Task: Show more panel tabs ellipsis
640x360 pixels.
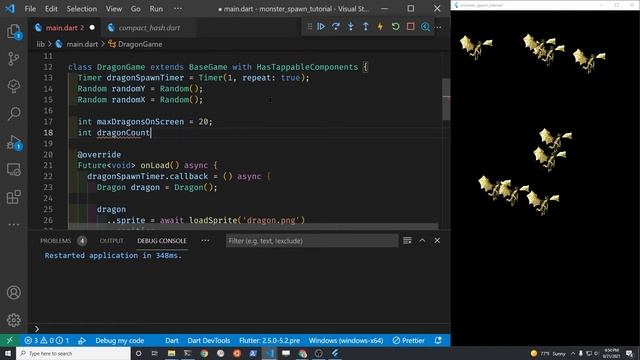Action: (x=205, y=240)
